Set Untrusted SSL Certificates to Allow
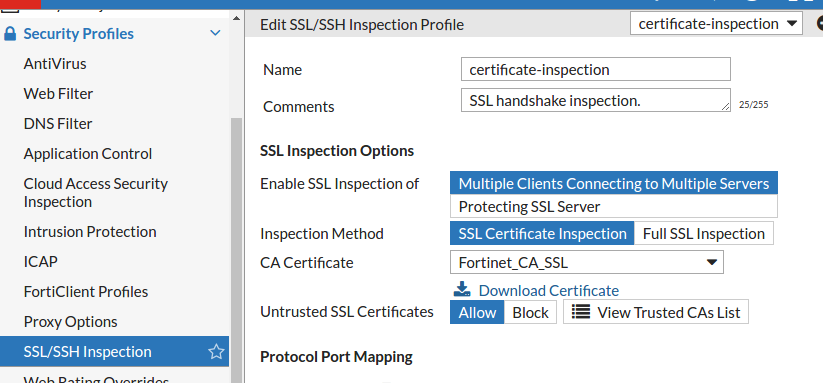This screenshot has width=823, height=383. pyautogui.click(x=477, y=312)
